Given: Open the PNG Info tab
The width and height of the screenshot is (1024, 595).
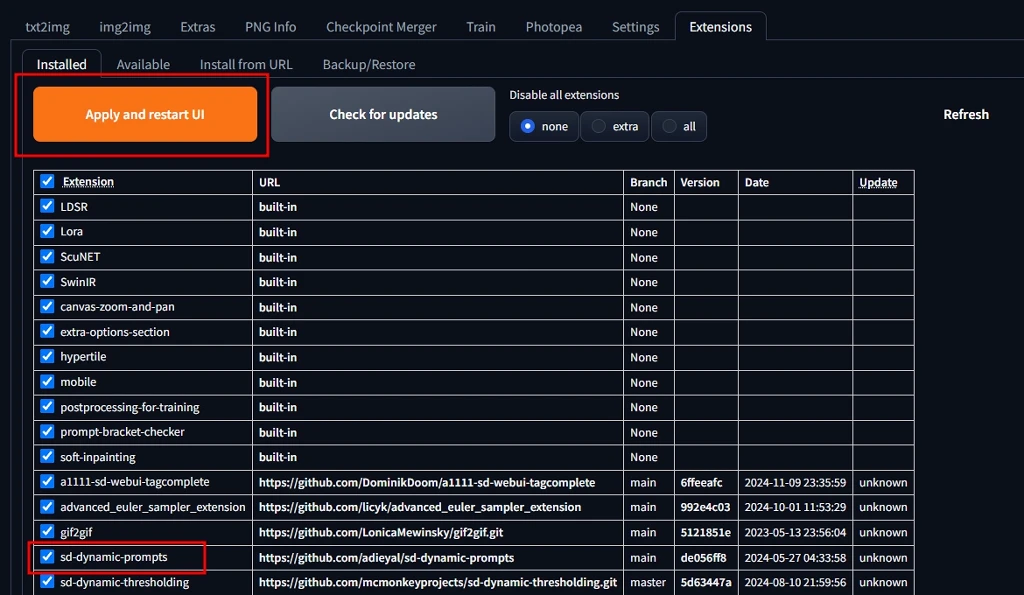Looking at the screenshot, I should pos(270,27).
